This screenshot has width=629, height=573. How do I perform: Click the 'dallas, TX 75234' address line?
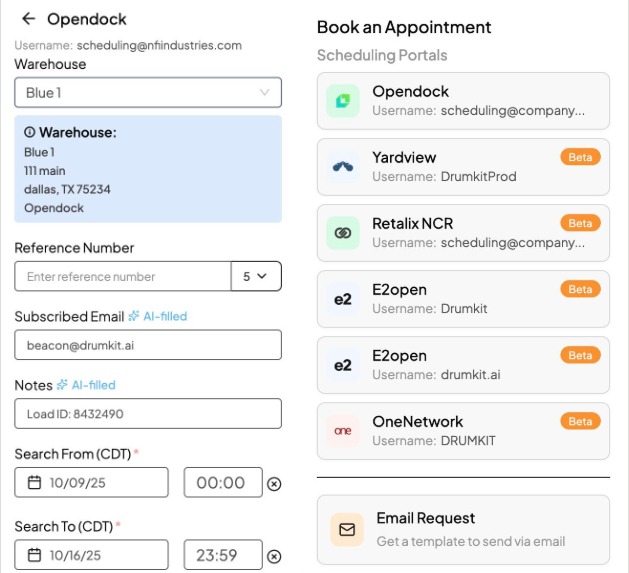(x=67, y=189)
